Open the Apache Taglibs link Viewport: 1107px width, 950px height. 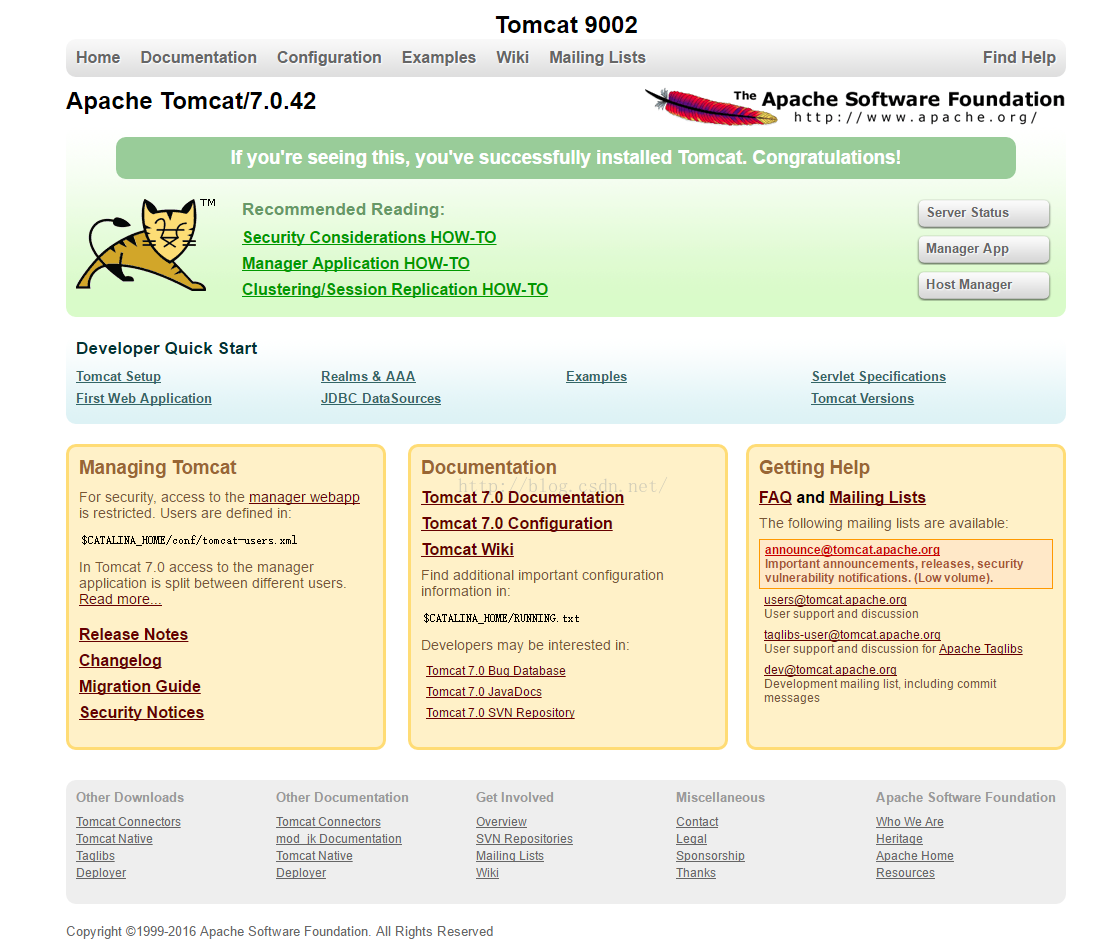[981, 649]
